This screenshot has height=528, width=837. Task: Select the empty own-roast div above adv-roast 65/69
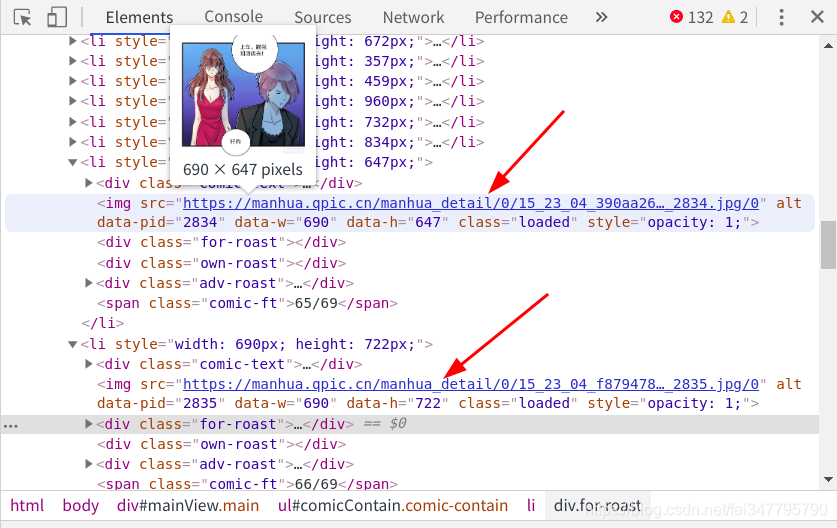222,263
